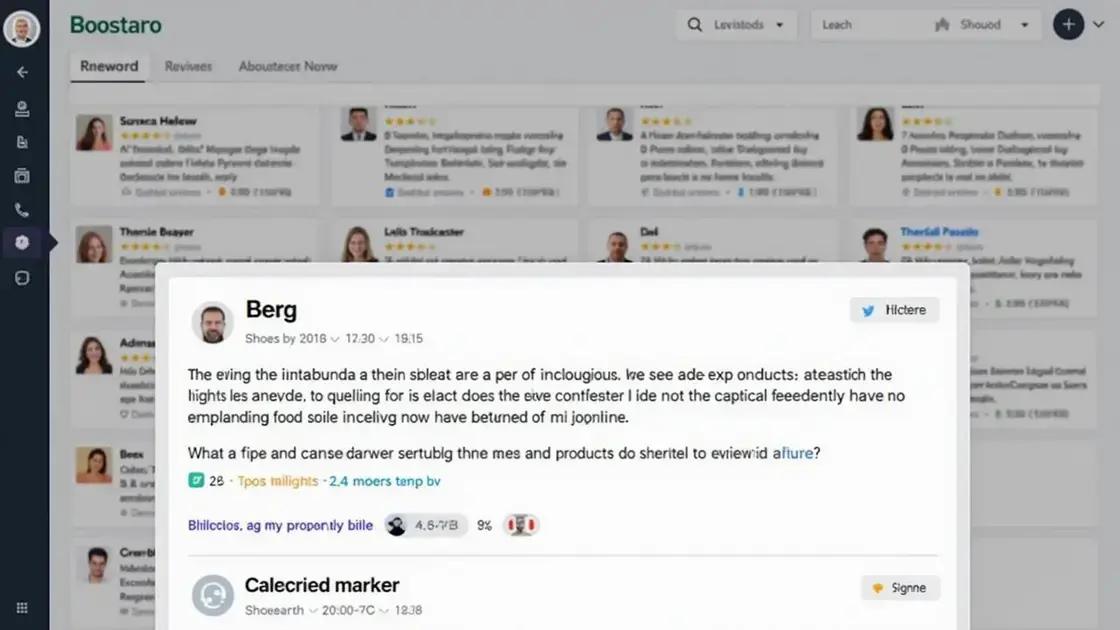Open the camera icon in the sidebar

23,176
